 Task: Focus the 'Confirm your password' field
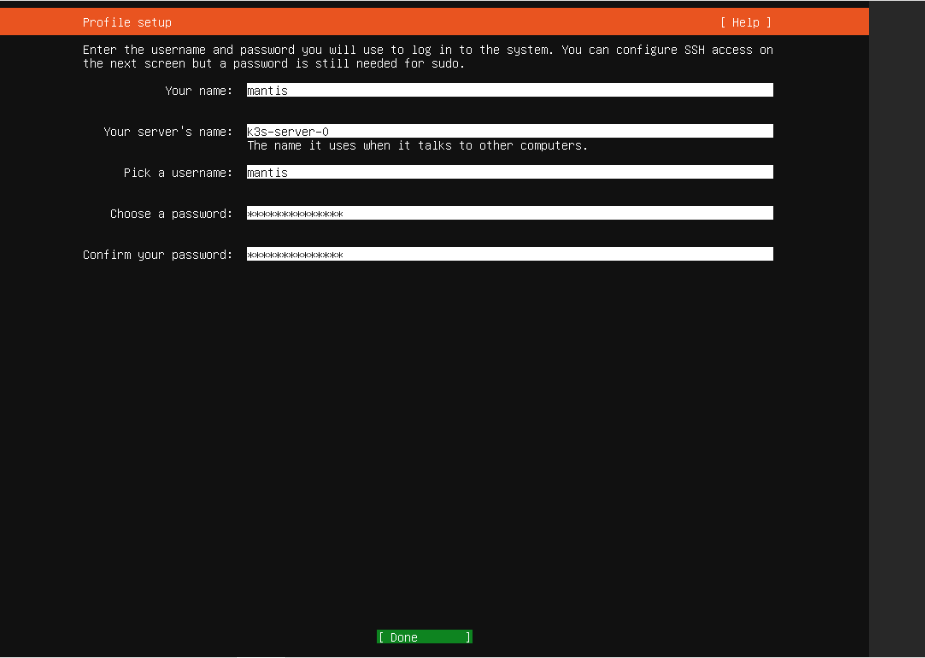click(x=509, y=254)
